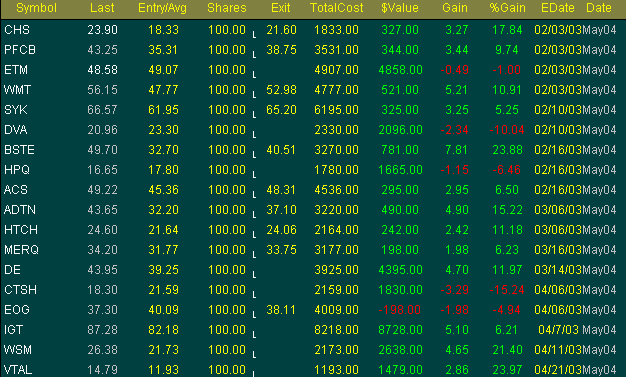Image resolution: width=626 pixels, height=377 pixels.
Task: Click HTCH percent gain 11.18
Action: pyautogui.click(x=507, y=230)
